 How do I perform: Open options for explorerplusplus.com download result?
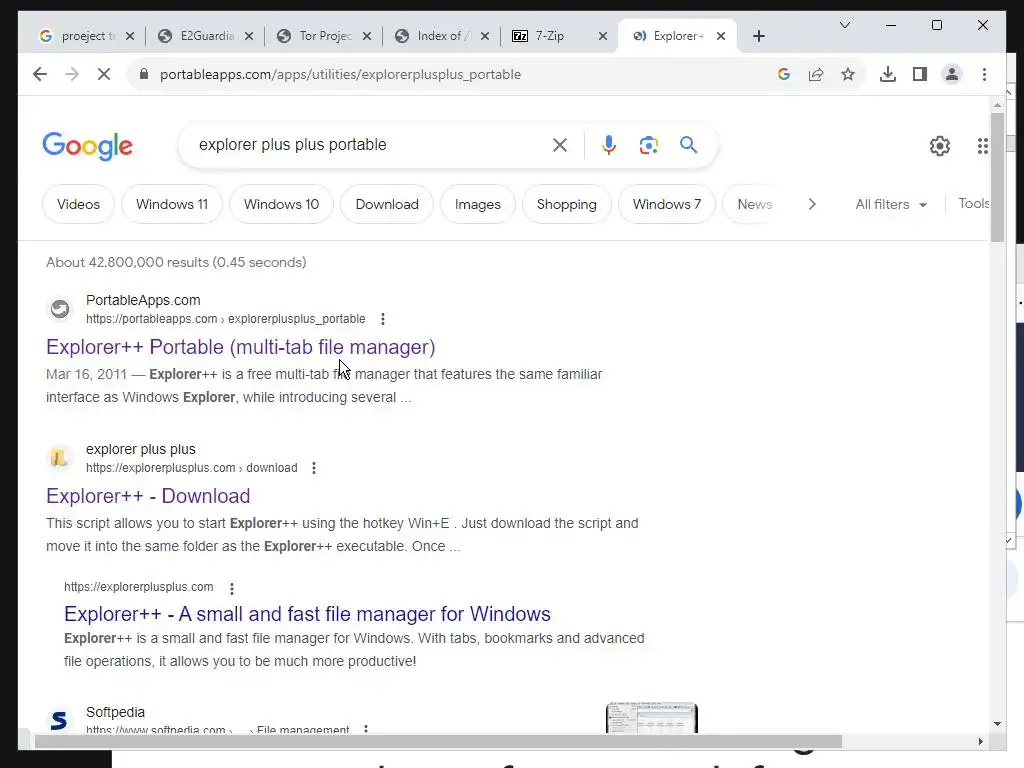314,468
